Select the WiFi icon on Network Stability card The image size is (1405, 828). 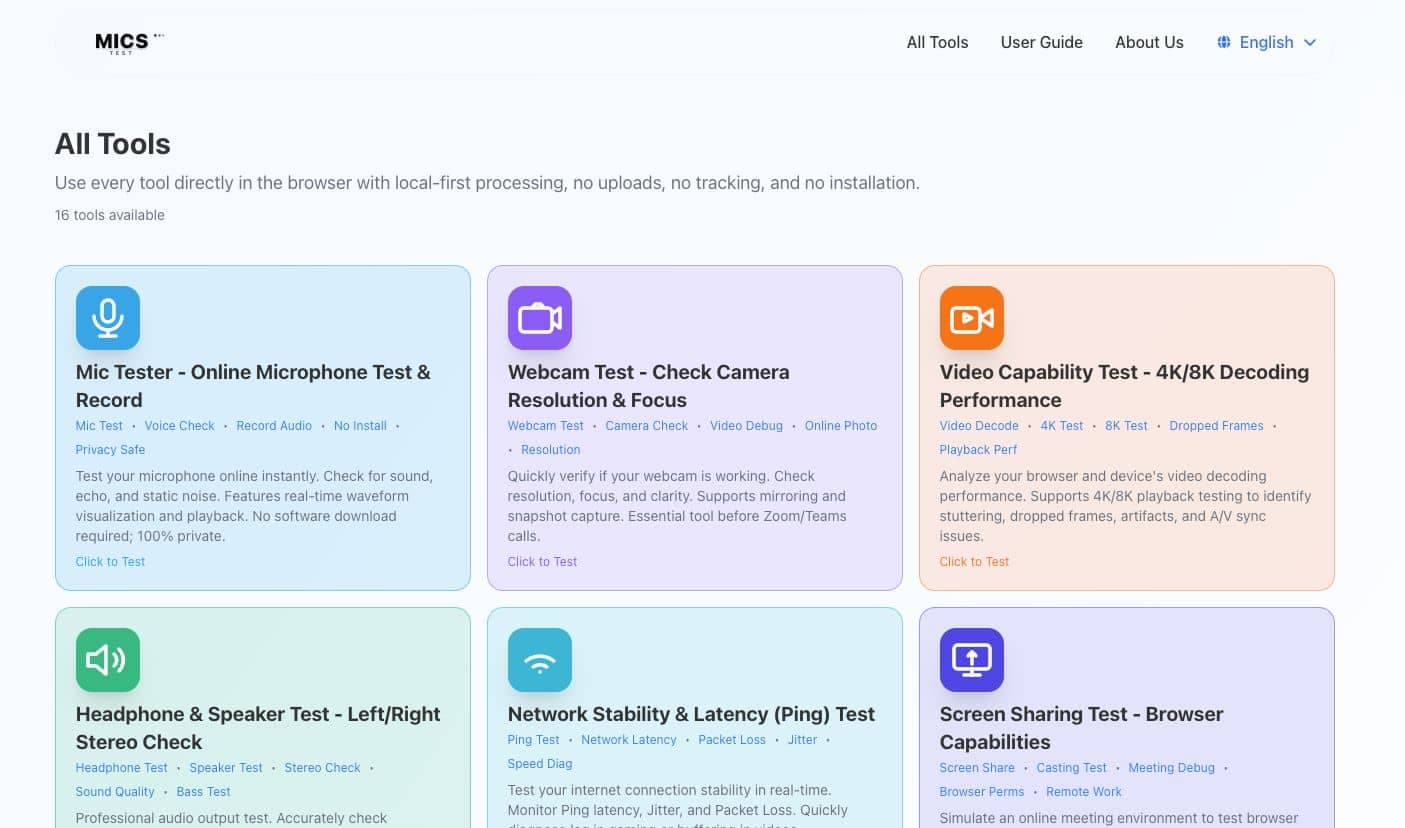click(540, 659)
